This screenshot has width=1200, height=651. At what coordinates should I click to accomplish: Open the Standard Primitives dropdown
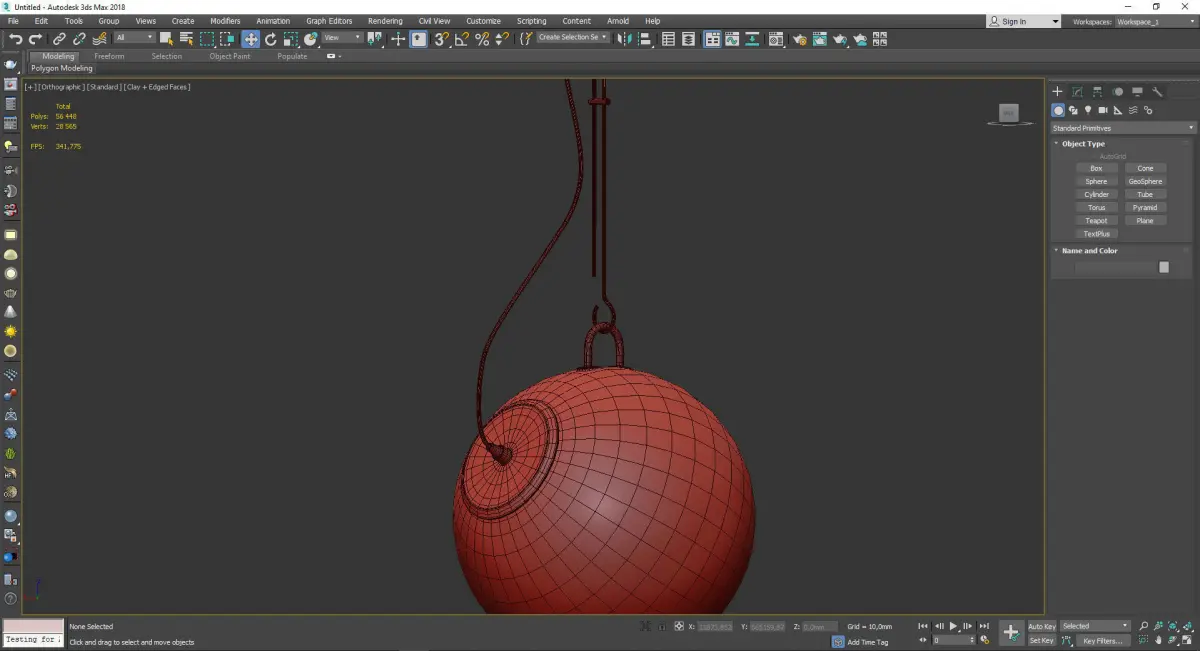(x=1122, y=128)
